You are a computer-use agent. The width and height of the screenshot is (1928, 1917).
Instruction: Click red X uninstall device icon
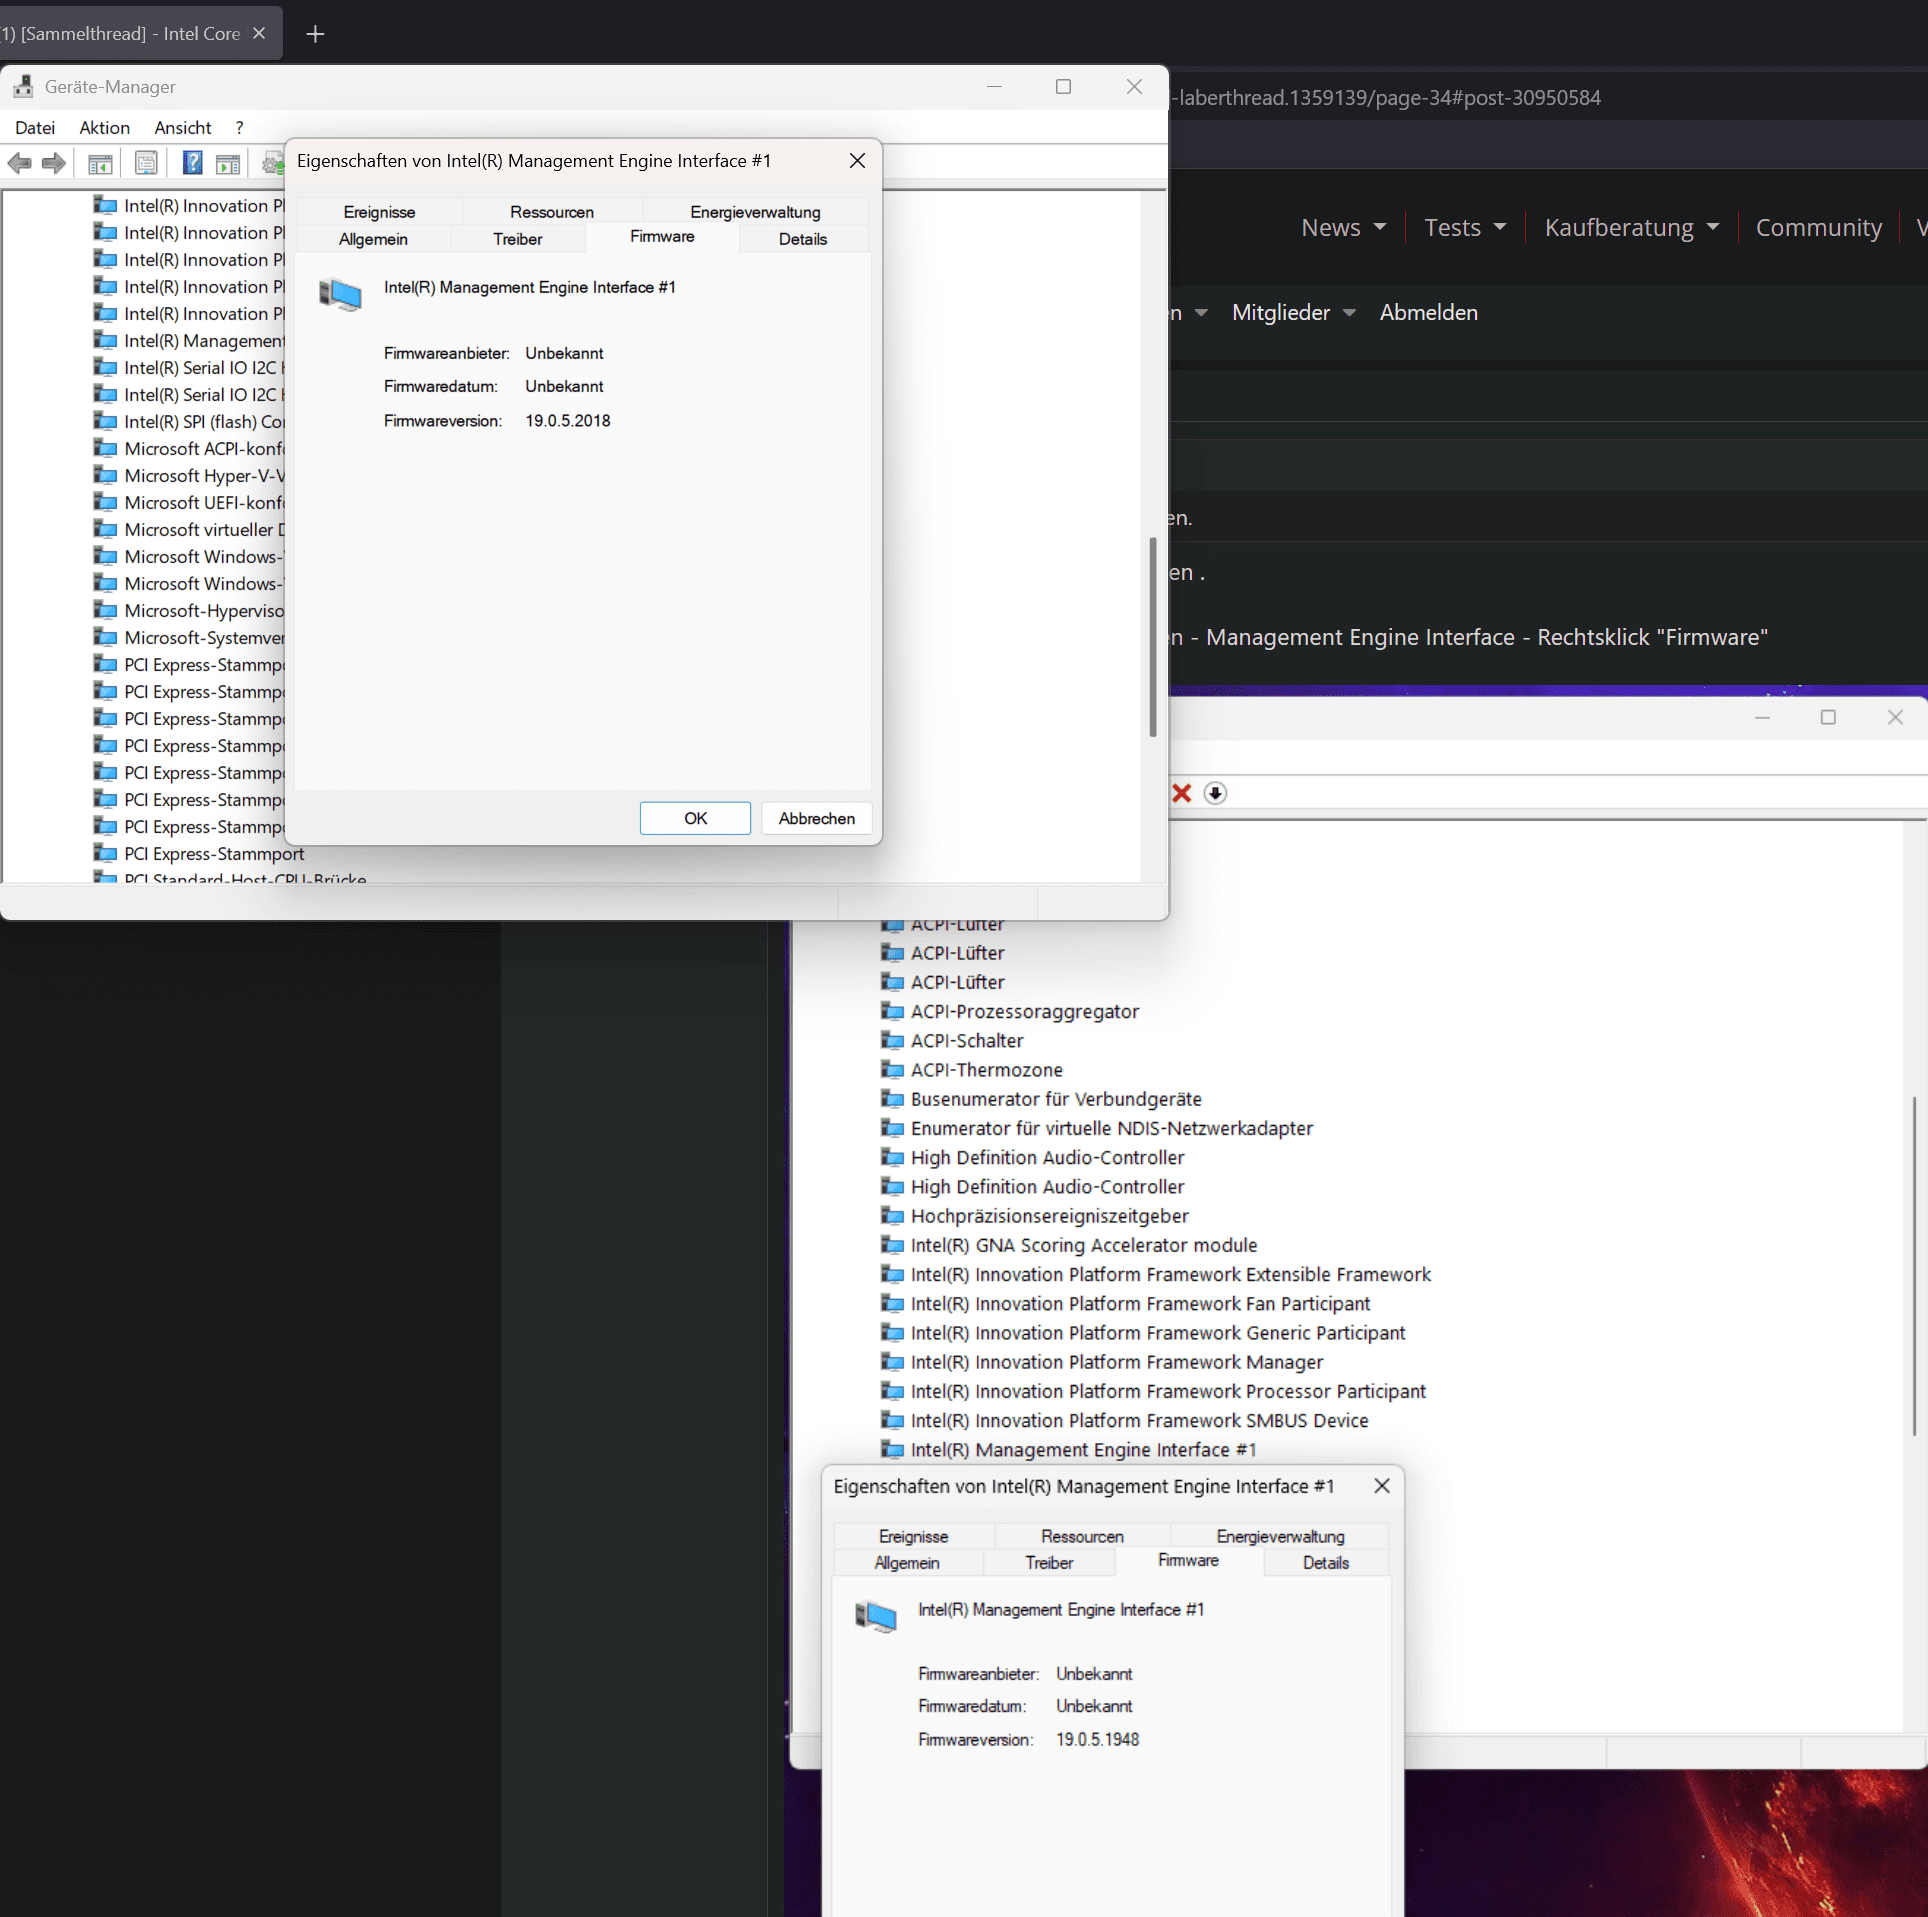click(1181, 793)
